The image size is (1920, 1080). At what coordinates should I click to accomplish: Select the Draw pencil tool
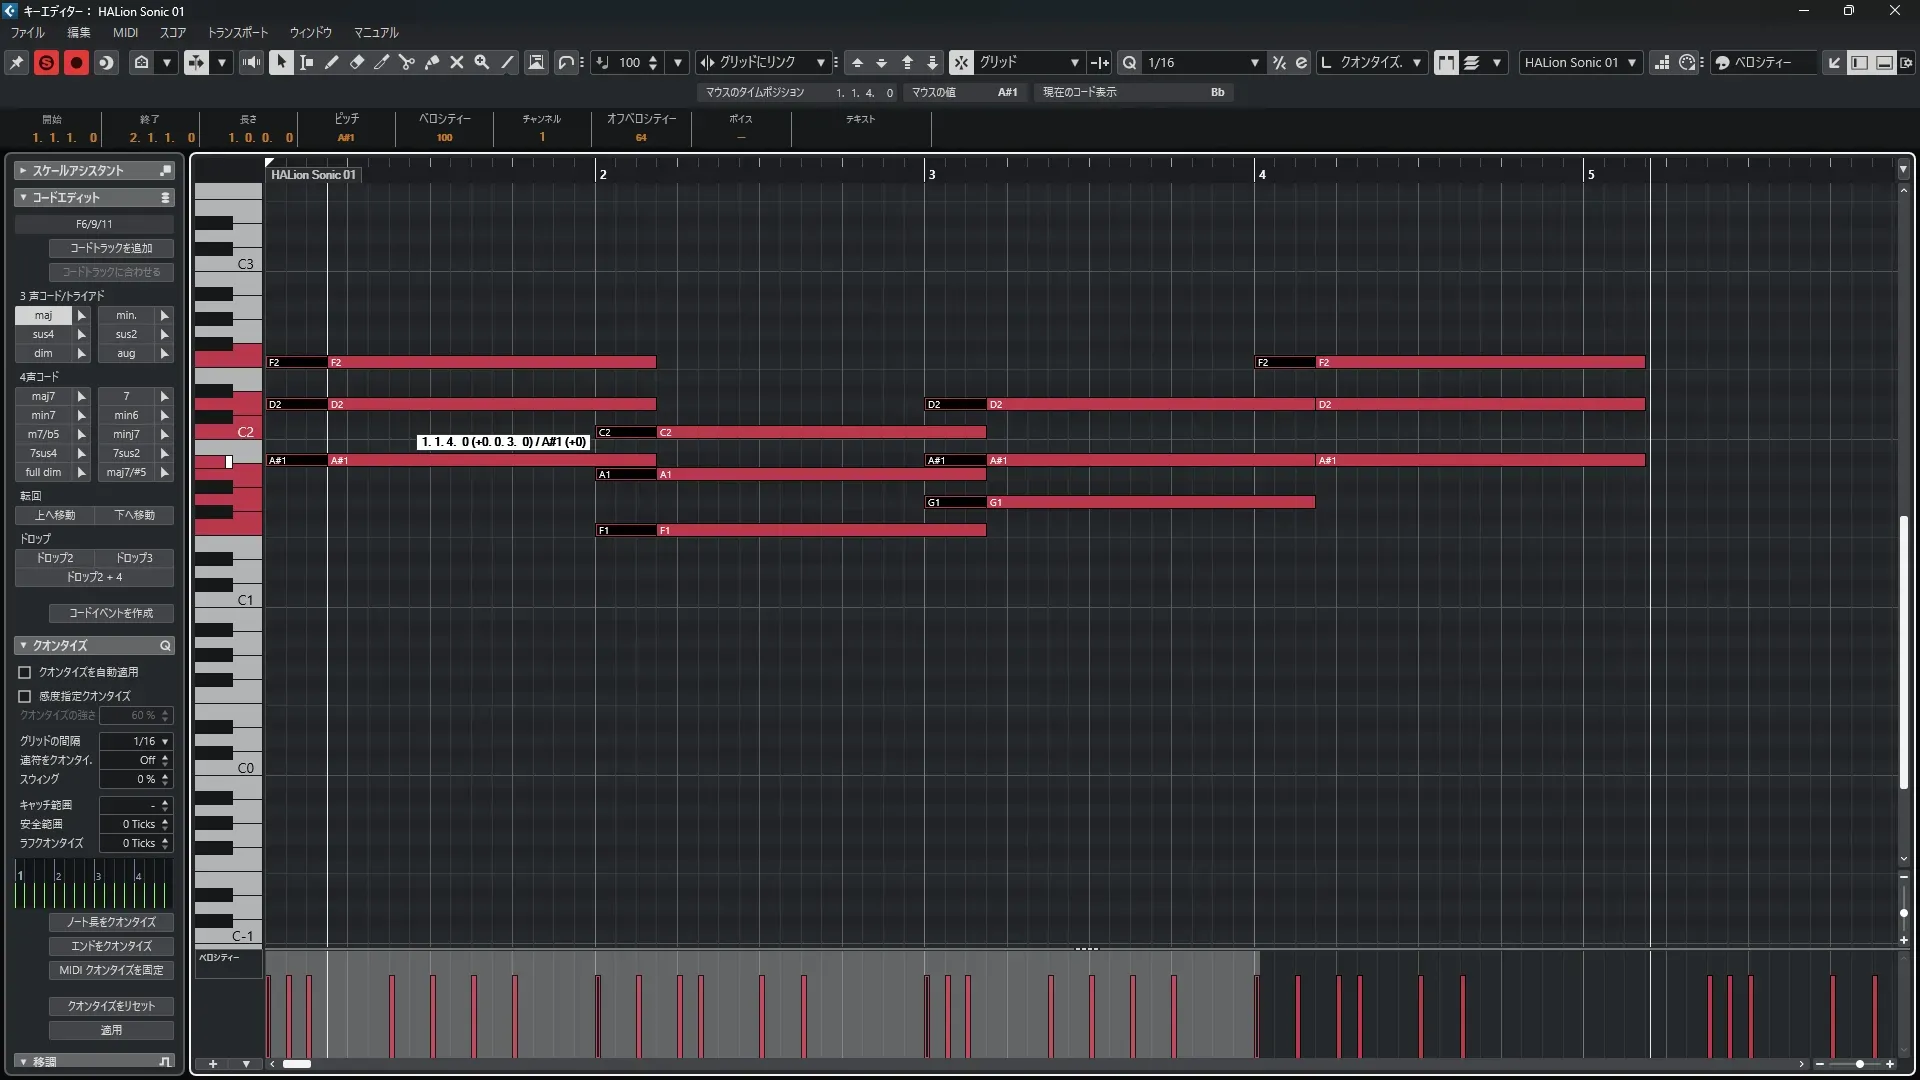[x=332, y=62]
